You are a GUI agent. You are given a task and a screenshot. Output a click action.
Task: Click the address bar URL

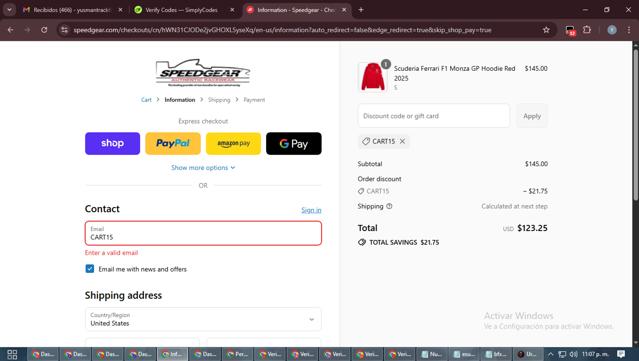[x=282, y=30]
